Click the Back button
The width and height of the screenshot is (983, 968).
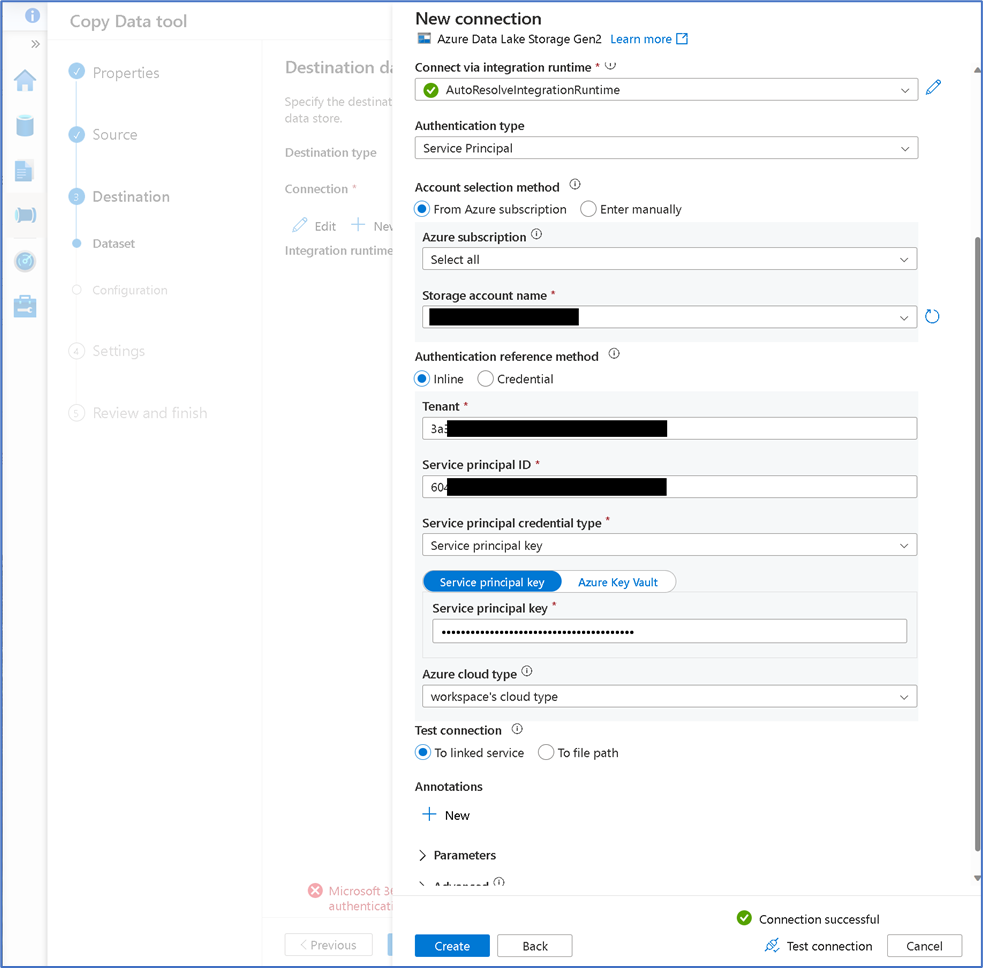(x=535, y=945)
